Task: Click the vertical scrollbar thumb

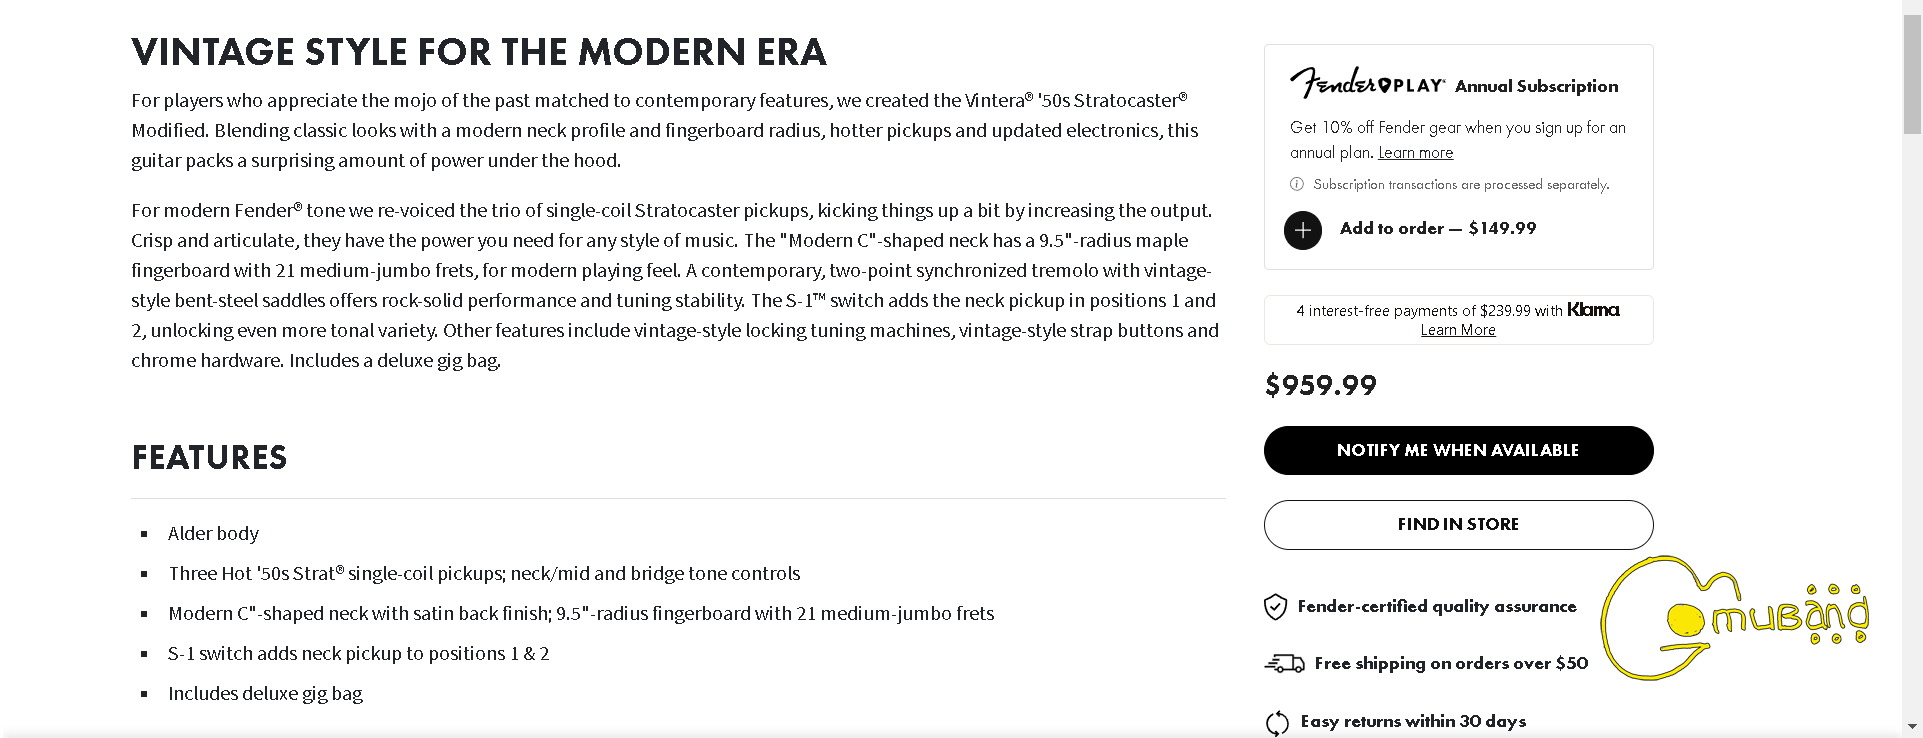Action: pos(1912,75)
